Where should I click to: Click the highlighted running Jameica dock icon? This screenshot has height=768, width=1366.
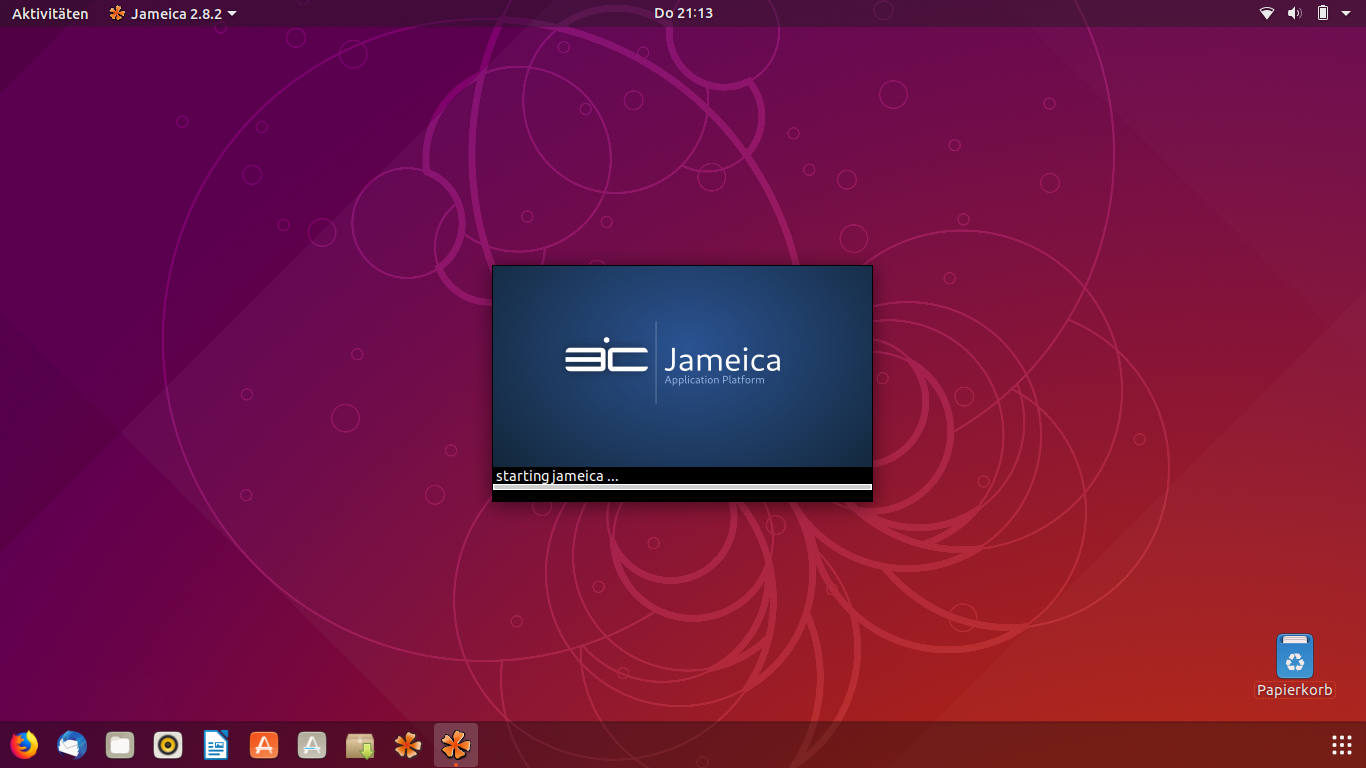456,745
